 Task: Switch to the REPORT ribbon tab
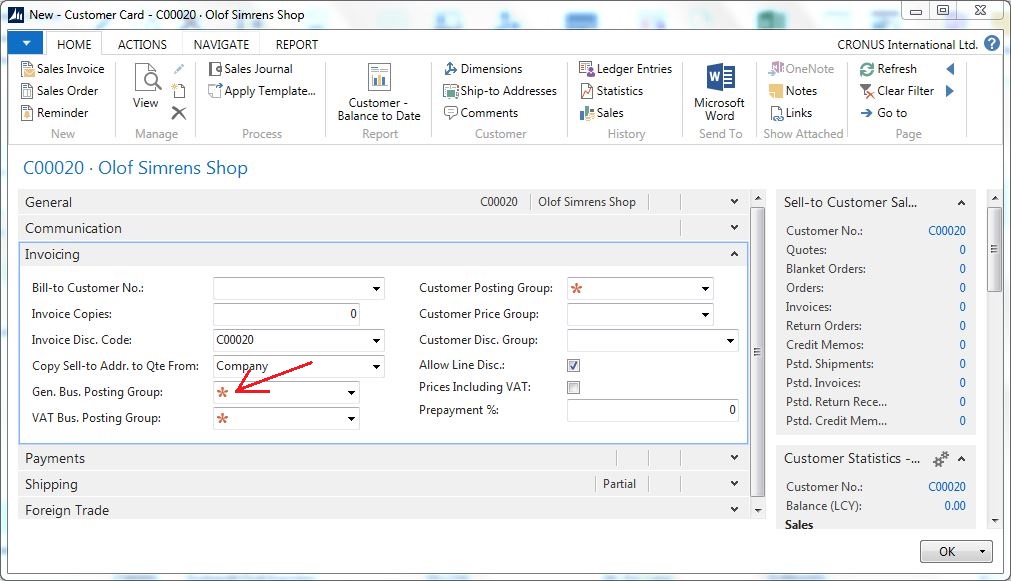click(297, 44)
